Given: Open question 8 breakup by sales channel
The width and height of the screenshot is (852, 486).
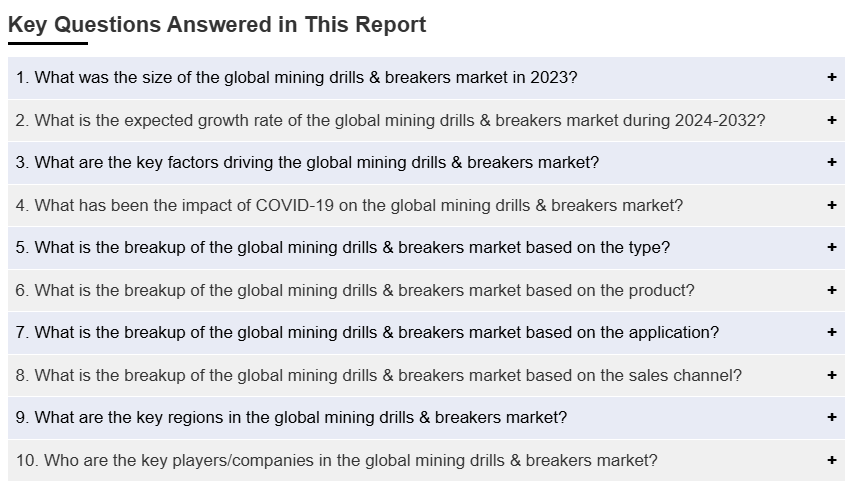Looking at the screenshot, I should pos(379,375).
